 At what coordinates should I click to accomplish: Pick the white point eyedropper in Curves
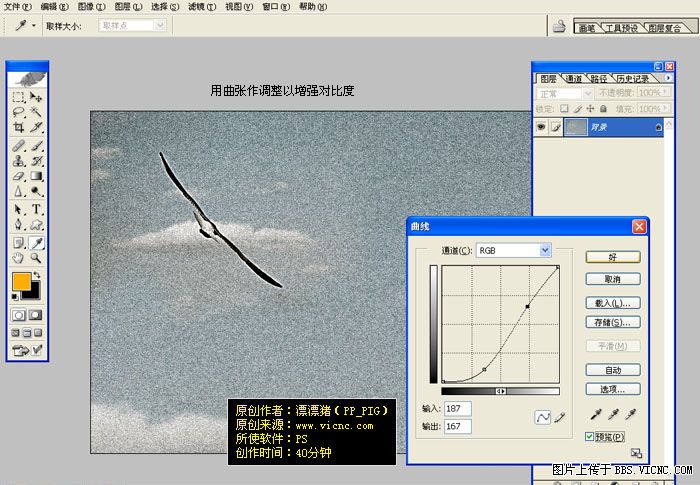coord(630,414)
